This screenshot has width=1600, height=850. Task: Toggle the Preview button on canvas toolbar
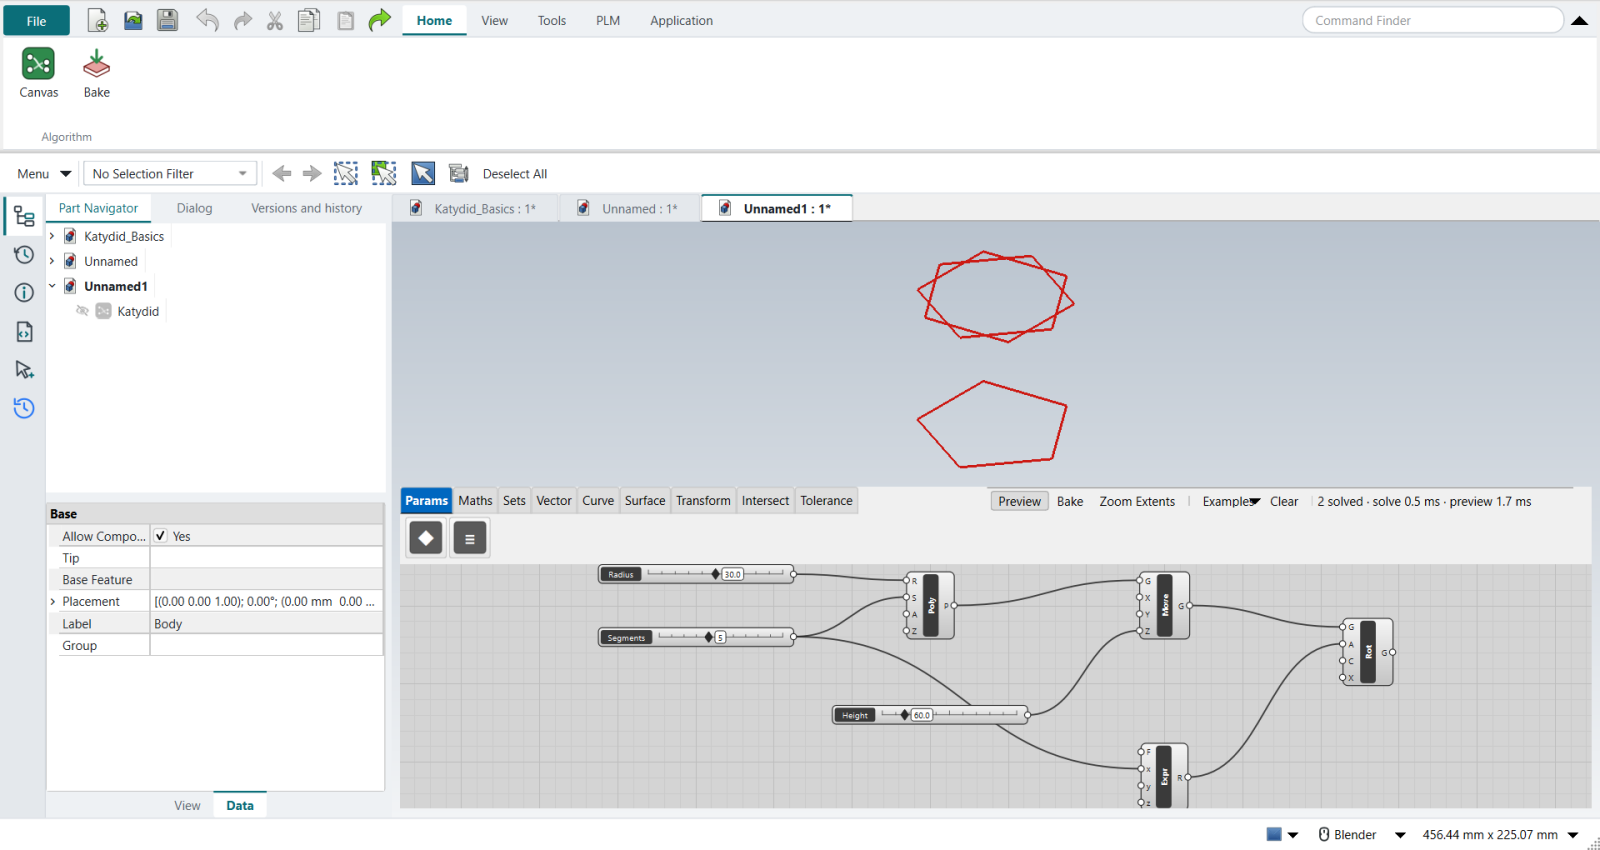(1019, 501)
